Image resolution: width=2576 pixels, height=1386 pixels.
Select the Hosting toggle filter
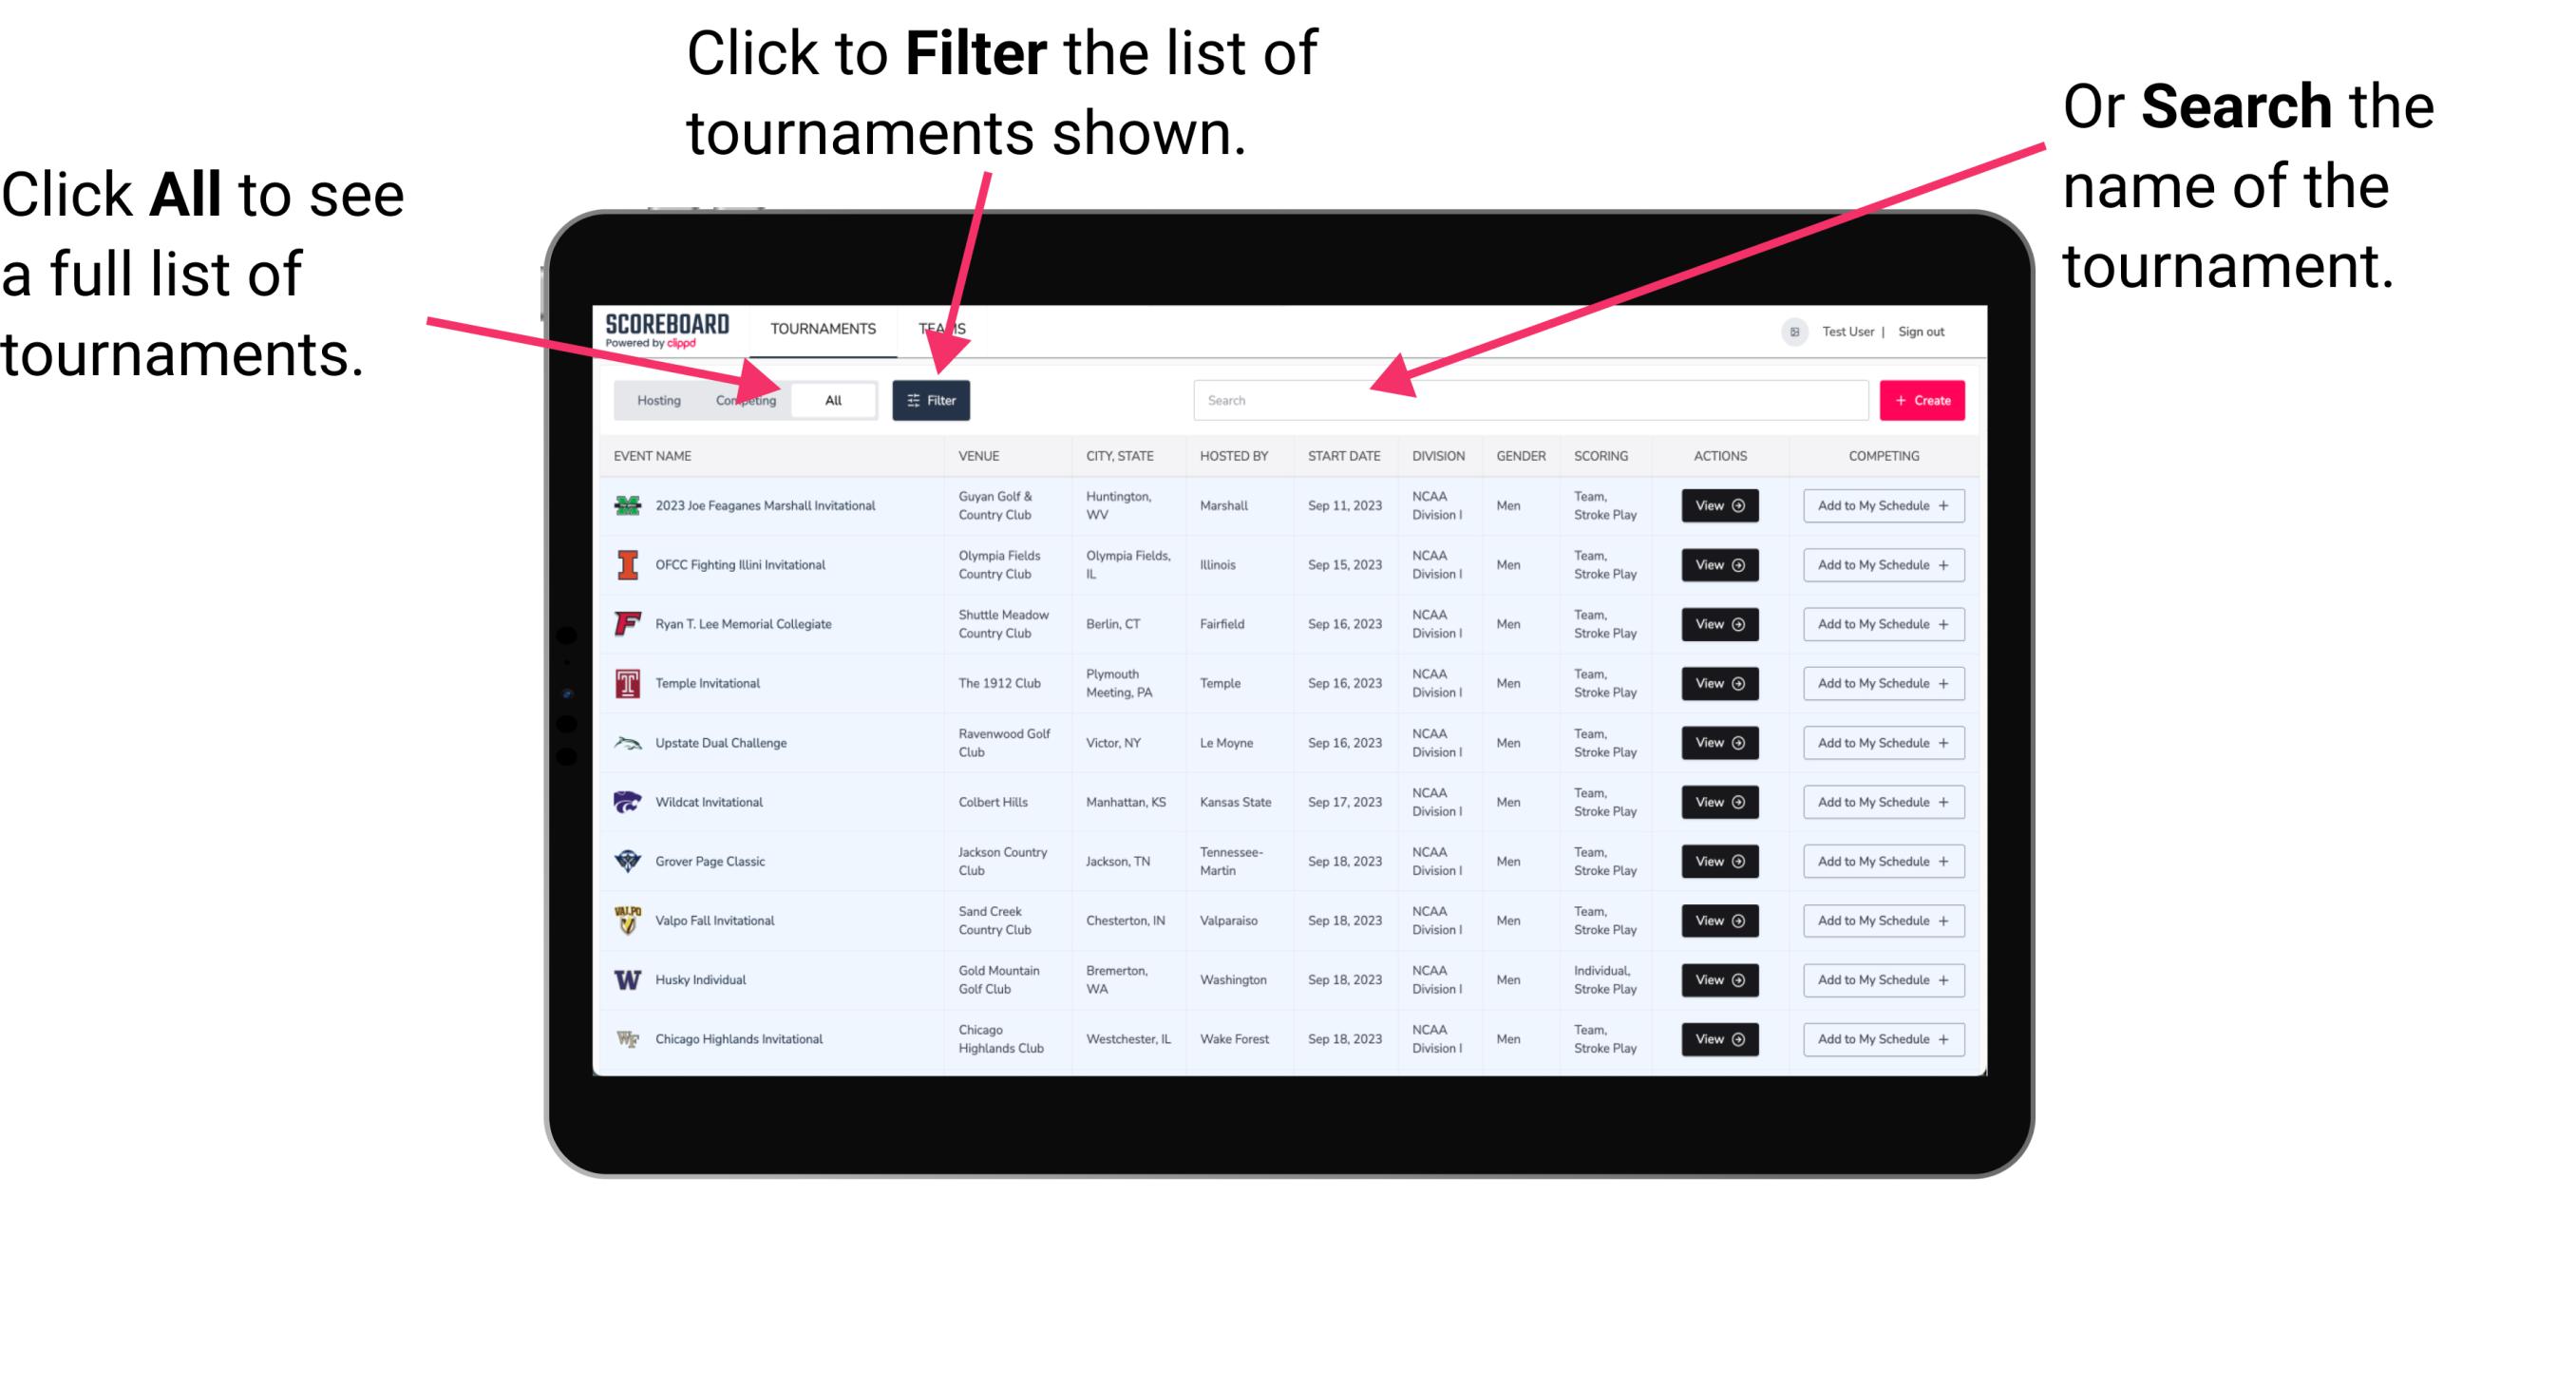[x=655, y=399]
